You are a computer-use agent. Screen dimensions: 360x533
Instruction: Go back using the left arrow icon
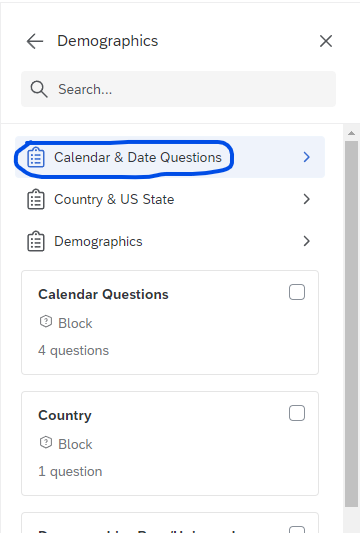pos(35,41)
